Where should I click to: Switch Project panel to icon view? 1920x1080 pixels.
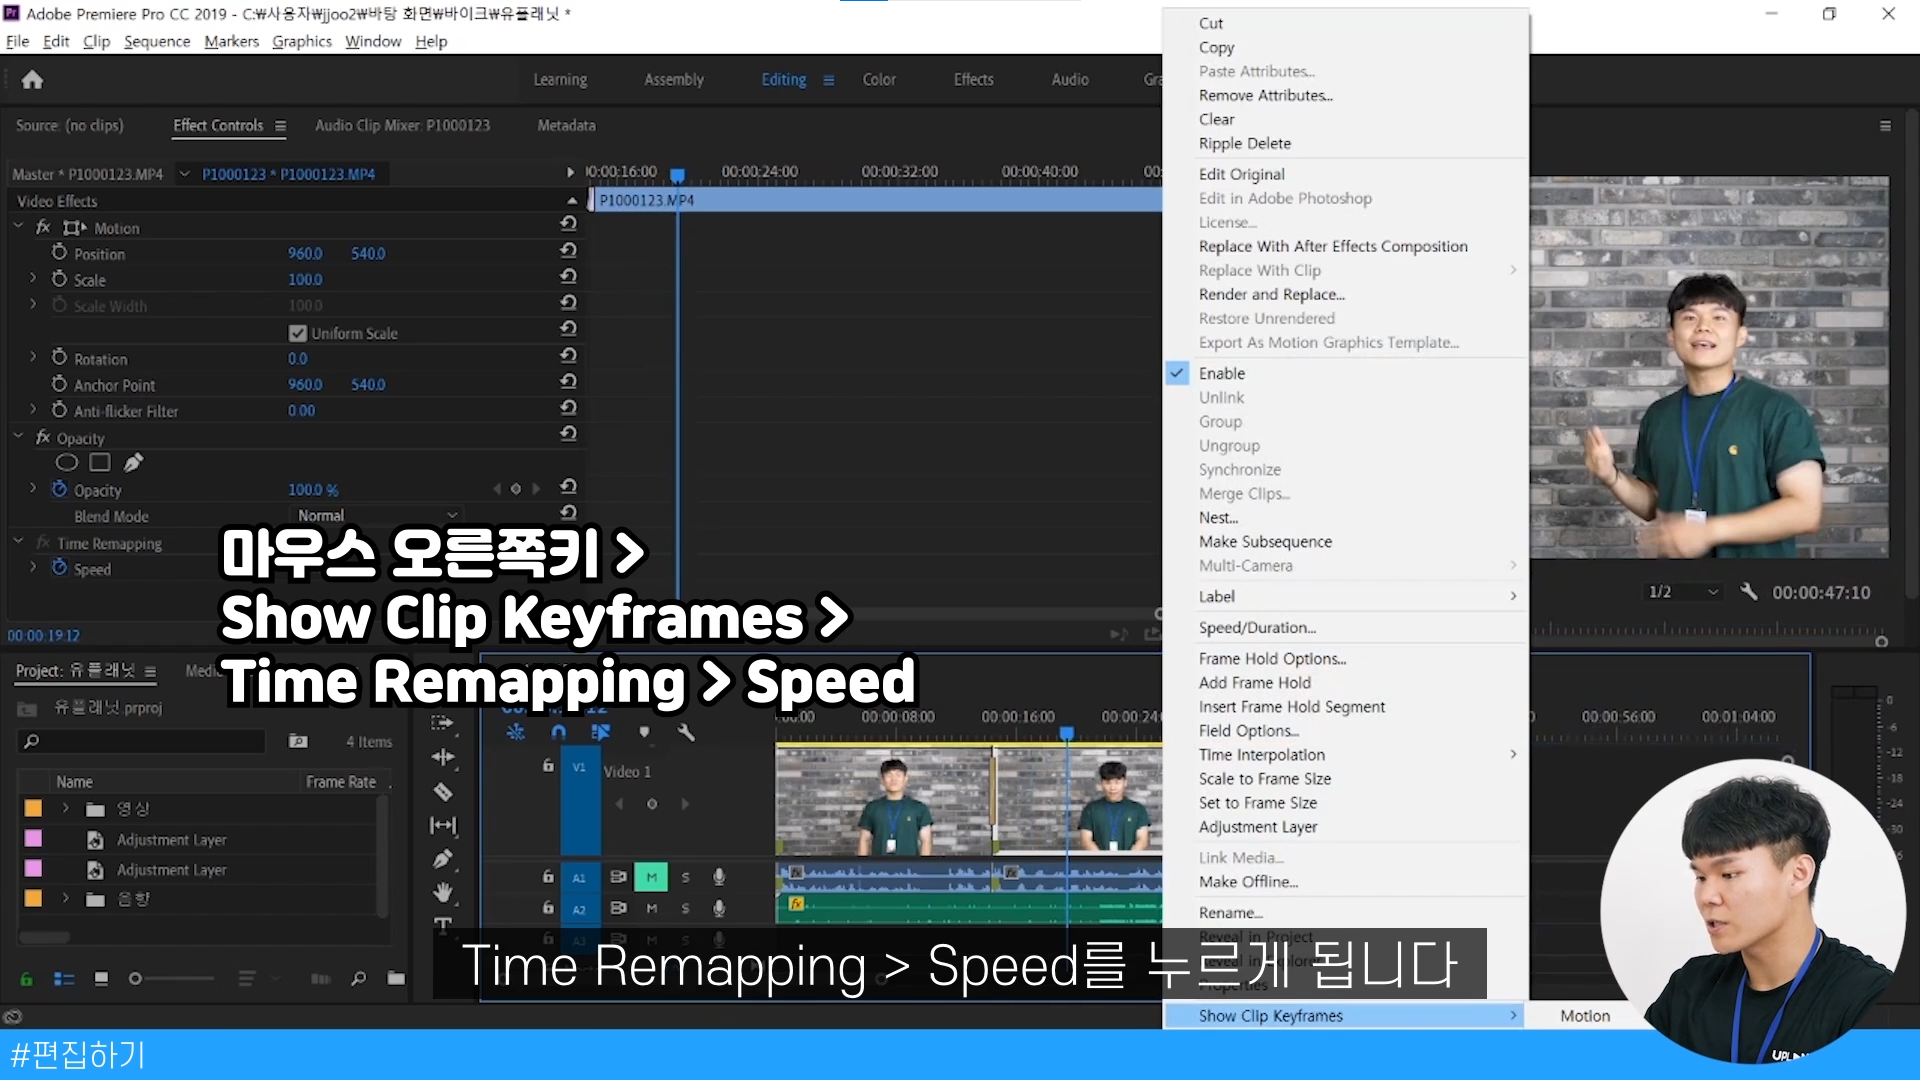(100, 979)
